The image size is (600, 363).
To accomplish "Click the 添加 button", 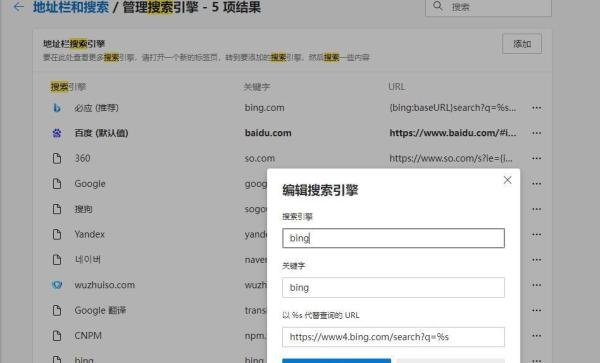I will click(522, 44).
